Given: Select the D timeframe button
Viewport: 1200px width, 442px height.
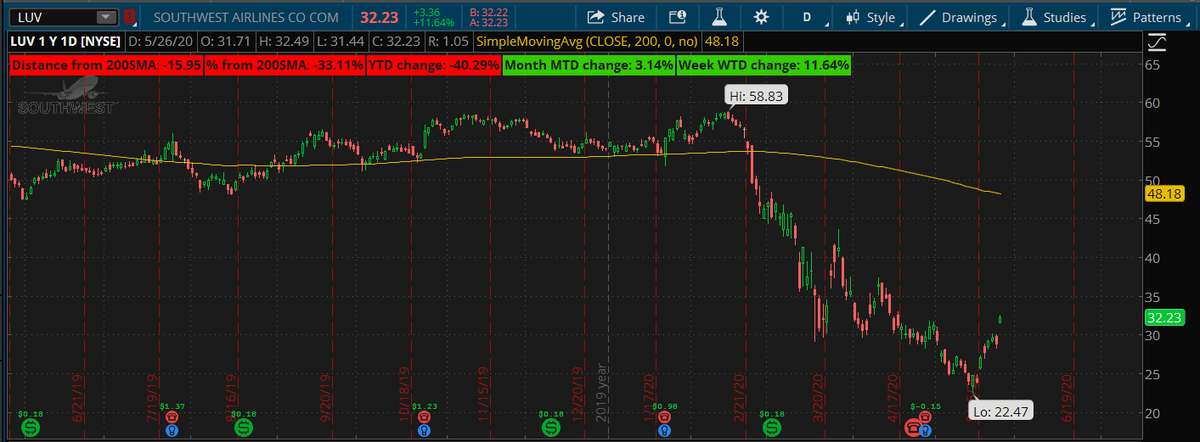Looking at the screenshot, I should tap(807, 17).
